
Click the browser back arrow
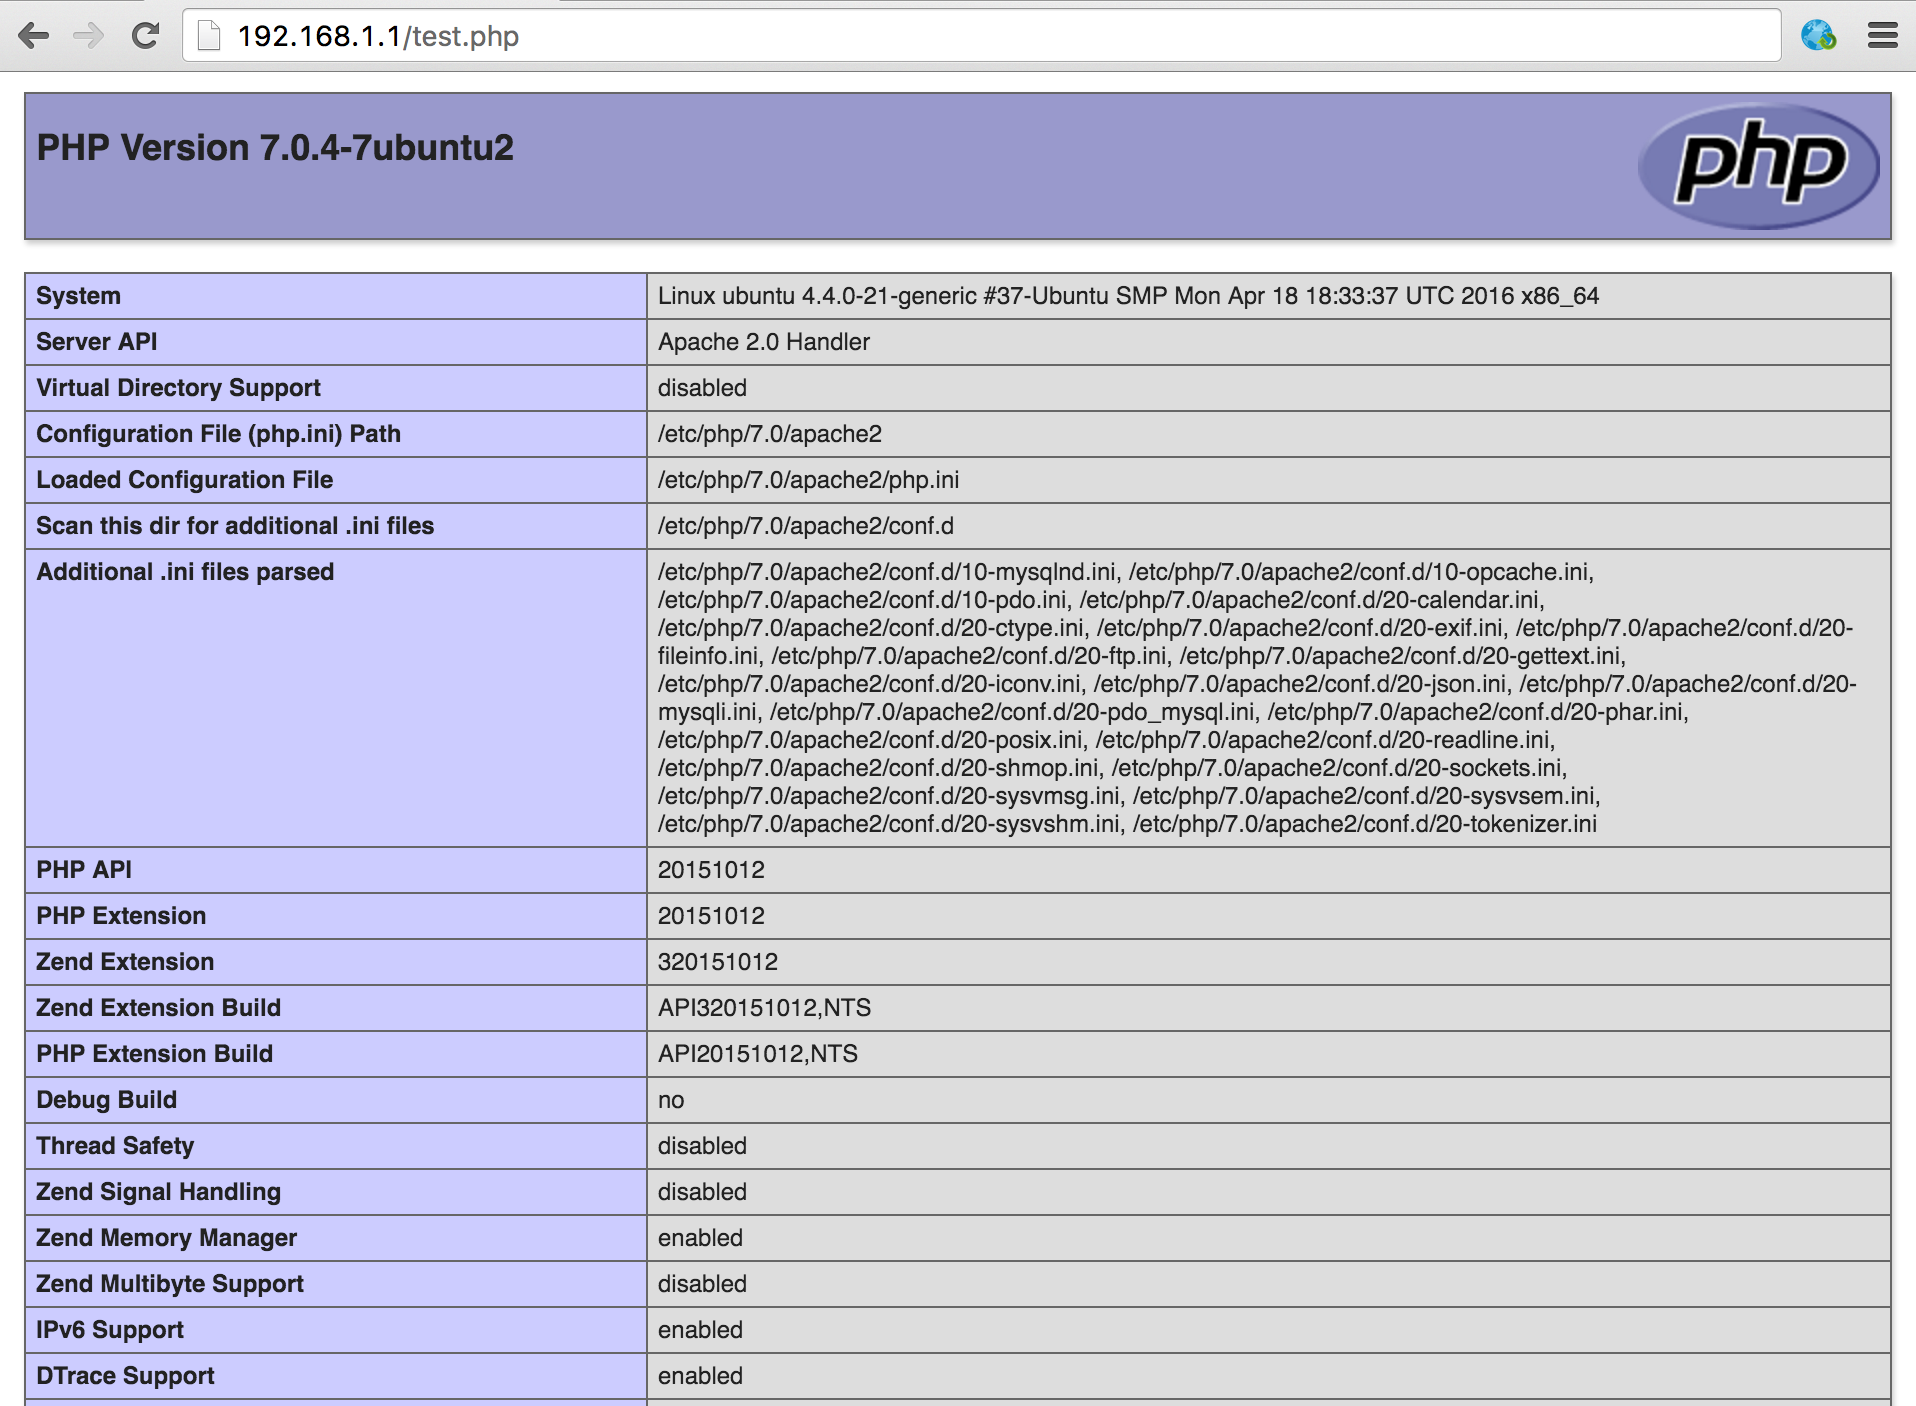[x=33, y=36]
